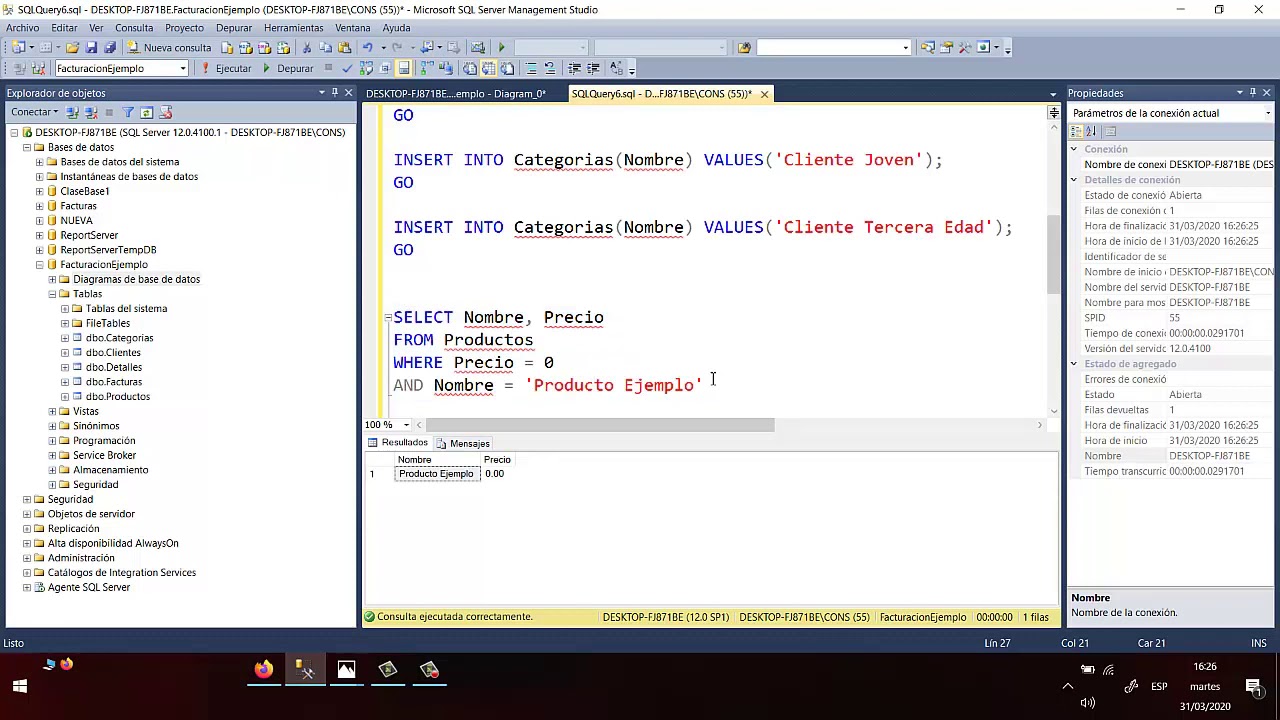Open the Herramientas menu

(x=293, y=28)
